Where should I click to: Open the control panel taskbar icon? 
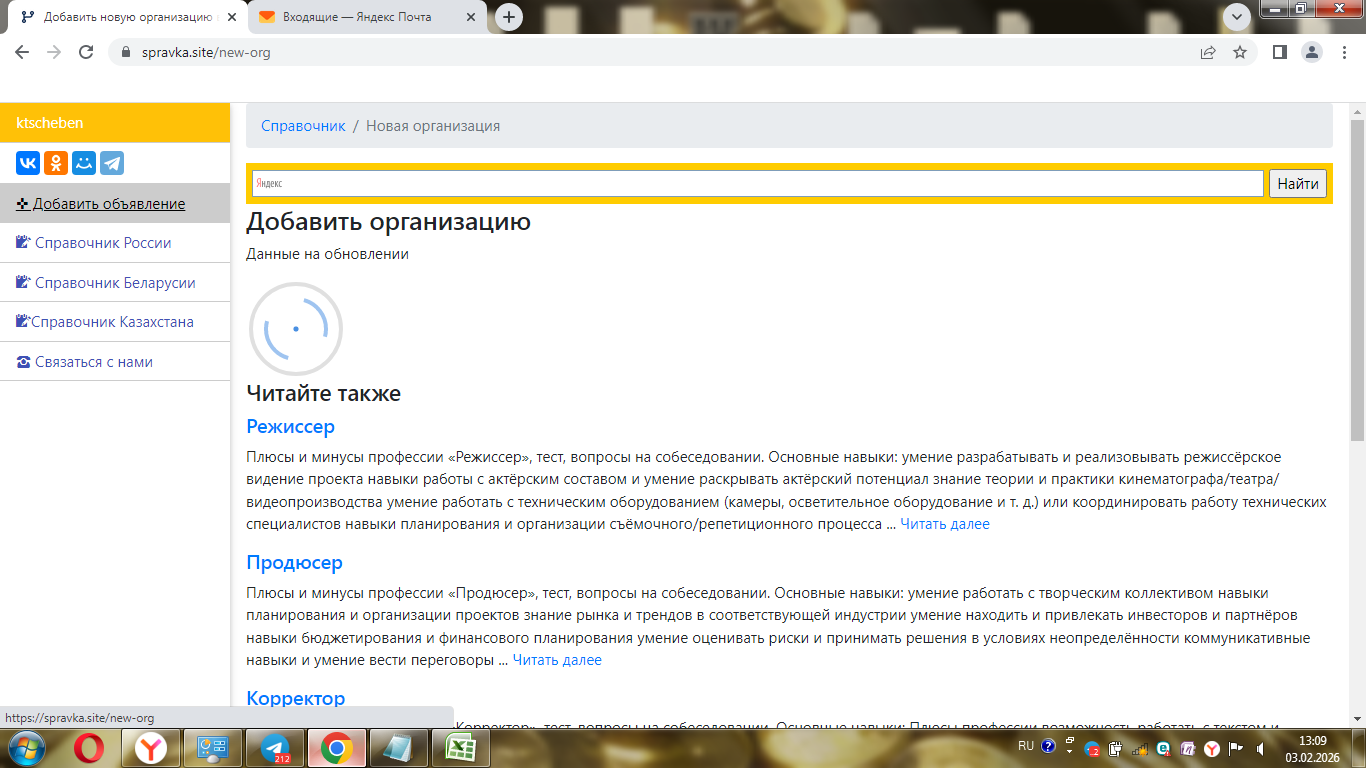pos(213,747)
